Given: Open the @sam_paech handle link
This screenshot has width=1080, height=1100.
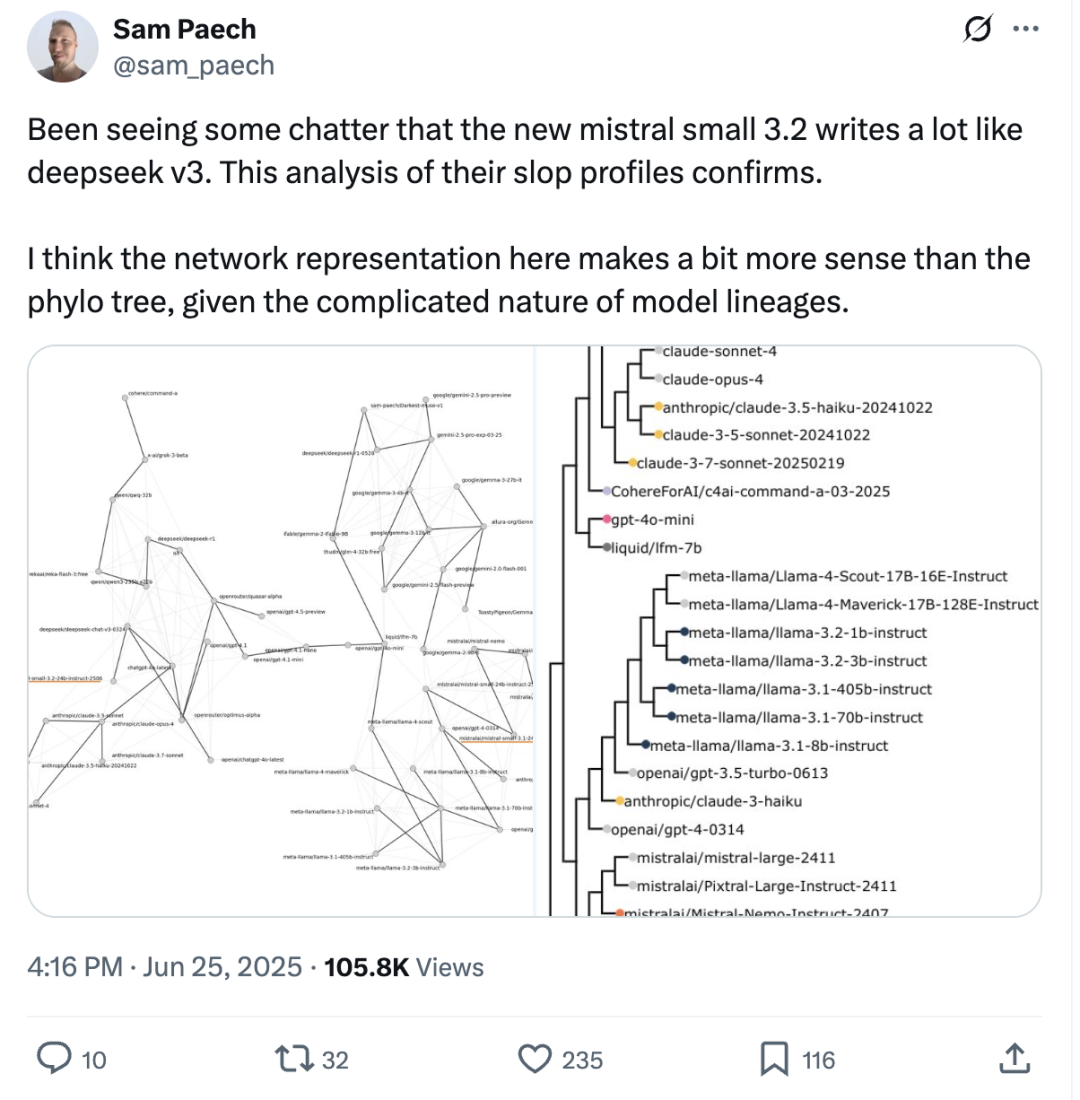Looking at the screenshot, I should pos(194,65).
